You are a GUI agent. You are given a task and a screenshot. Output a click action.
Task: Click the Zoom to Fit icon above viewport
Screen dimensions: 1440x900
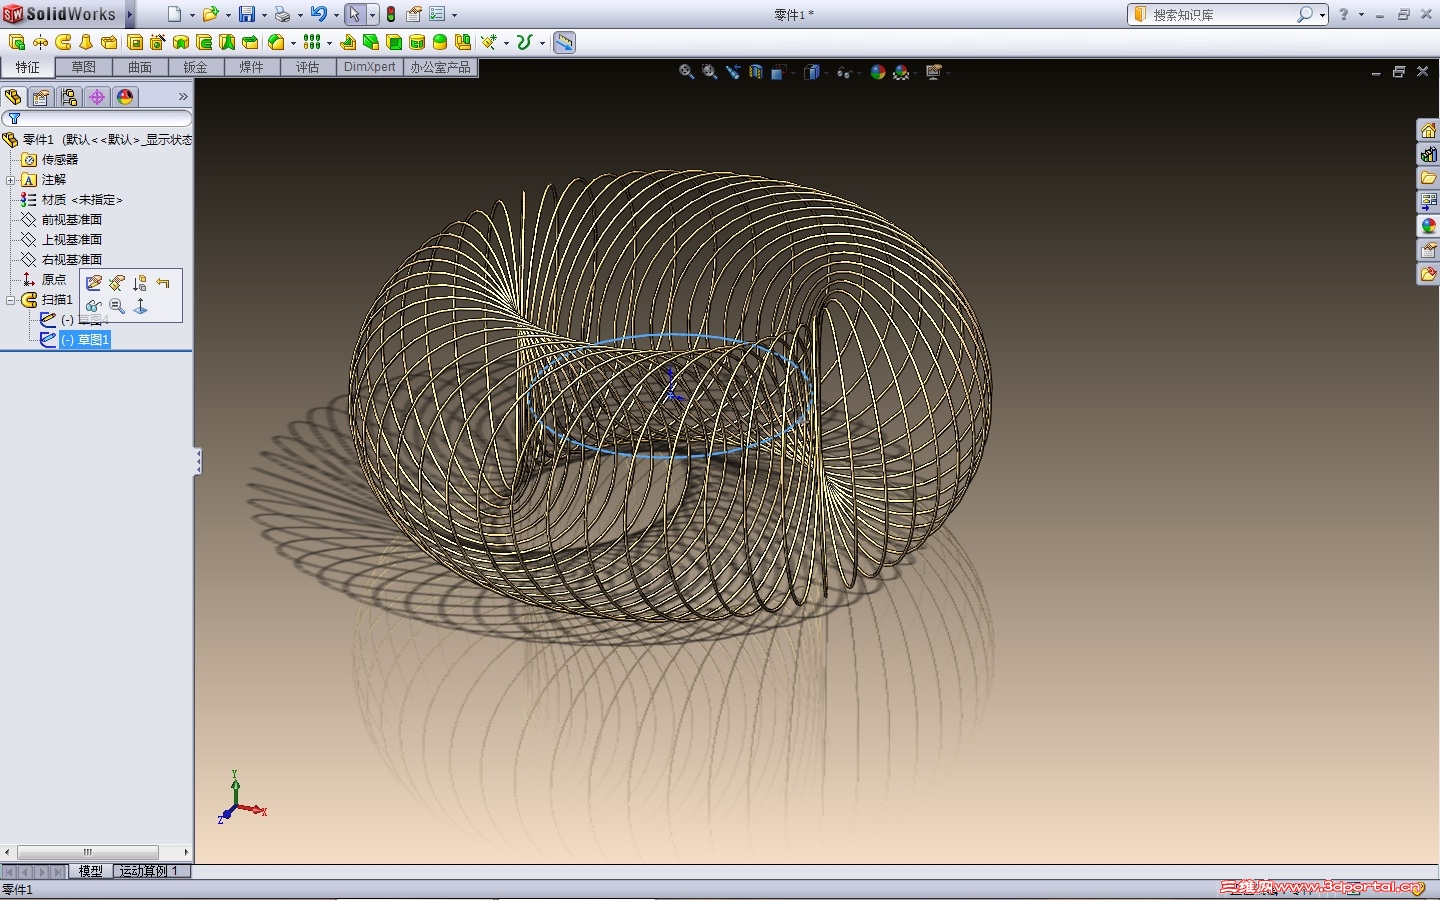(686, 72)
